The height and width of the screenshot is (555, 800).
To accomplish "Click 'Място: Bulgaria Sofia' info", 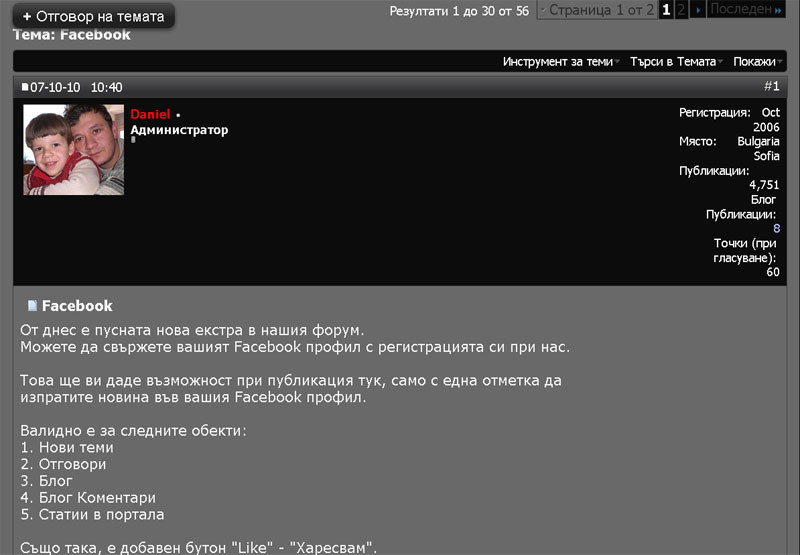I will tap(729, 148).
